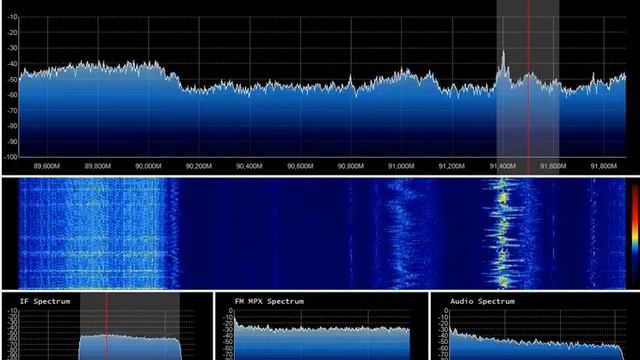Click the red center line in IF Spectrum
The height and width of the screenshot is (360, 640).
[107, 327]
